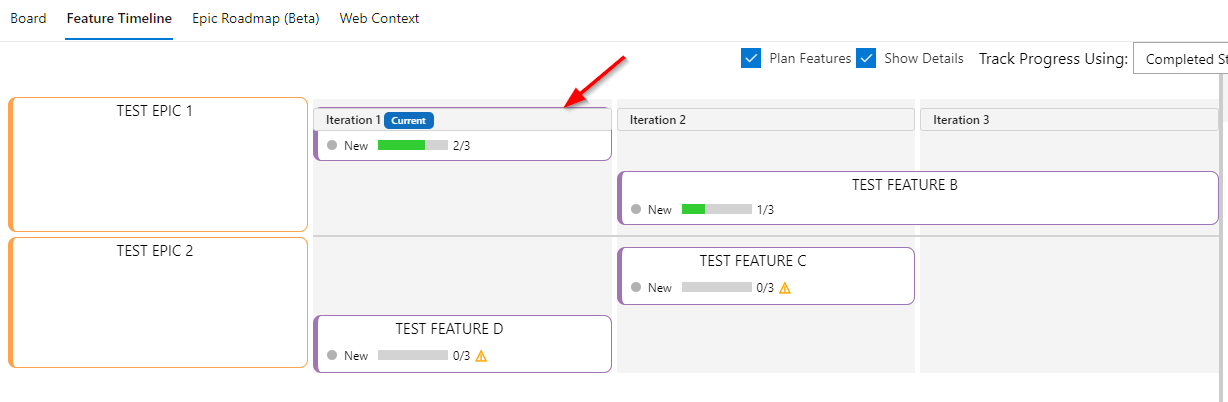The image size is (1228, 402).
Task: Select the Feature Timeline tab
Action: [119, 18]
